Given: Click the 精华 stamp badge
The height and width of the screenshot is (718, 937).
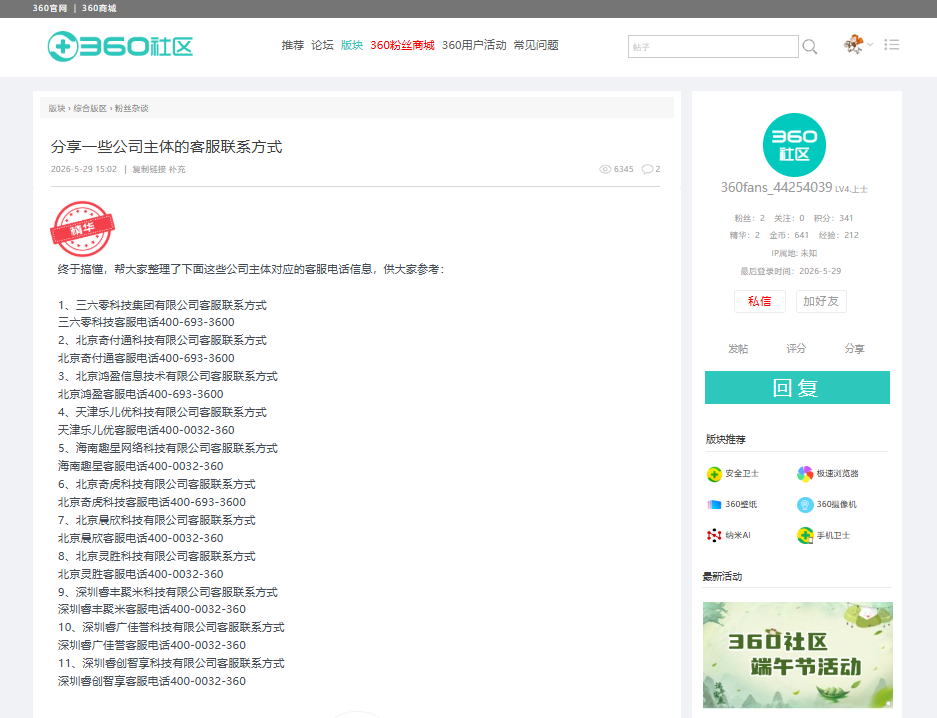Looking at the screenshot, I should (82, 229).
